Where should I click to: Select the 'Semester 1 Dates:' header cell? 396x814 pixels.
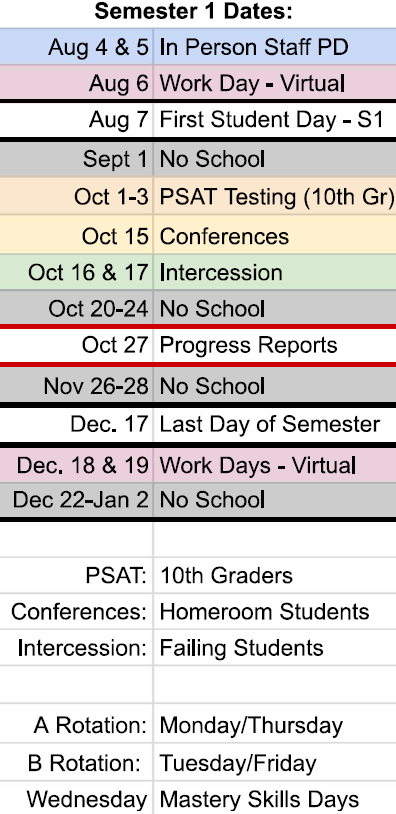[x=198, y=12]
